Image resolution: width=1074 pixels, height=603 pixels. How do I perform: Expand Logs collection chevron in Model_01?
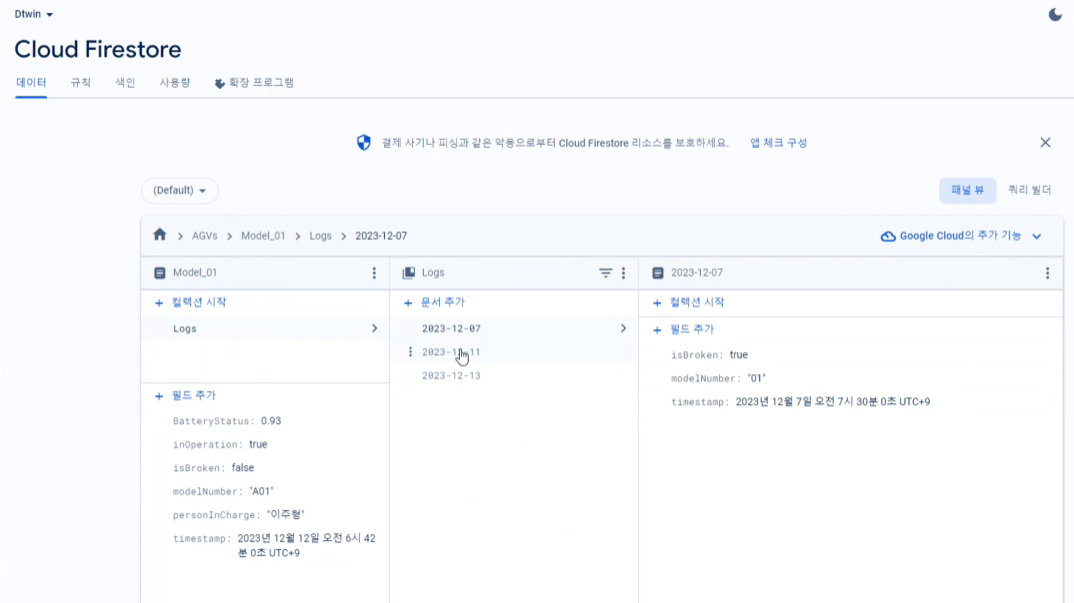click(x=375, y=328)
